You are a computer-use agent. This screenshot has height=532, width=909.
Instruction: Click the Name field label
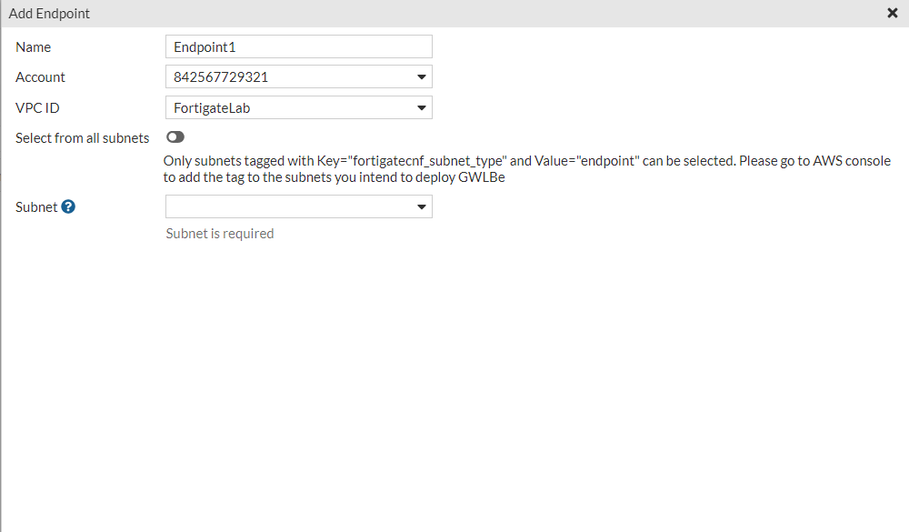click(x=33, y=47)
